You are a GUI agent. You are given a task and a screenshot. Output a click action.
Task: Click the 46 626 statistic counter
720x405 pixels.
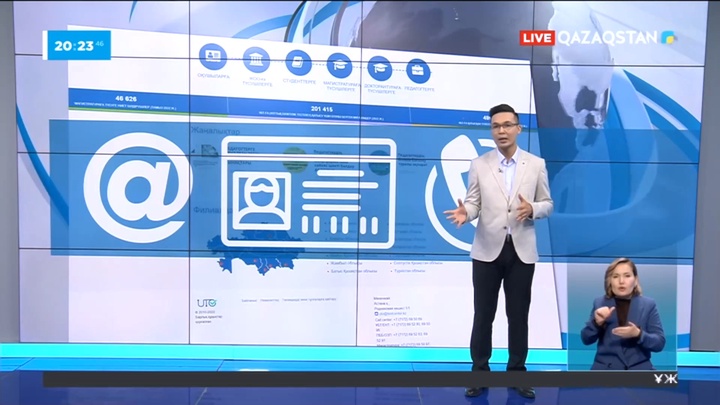tap(126, 98)
